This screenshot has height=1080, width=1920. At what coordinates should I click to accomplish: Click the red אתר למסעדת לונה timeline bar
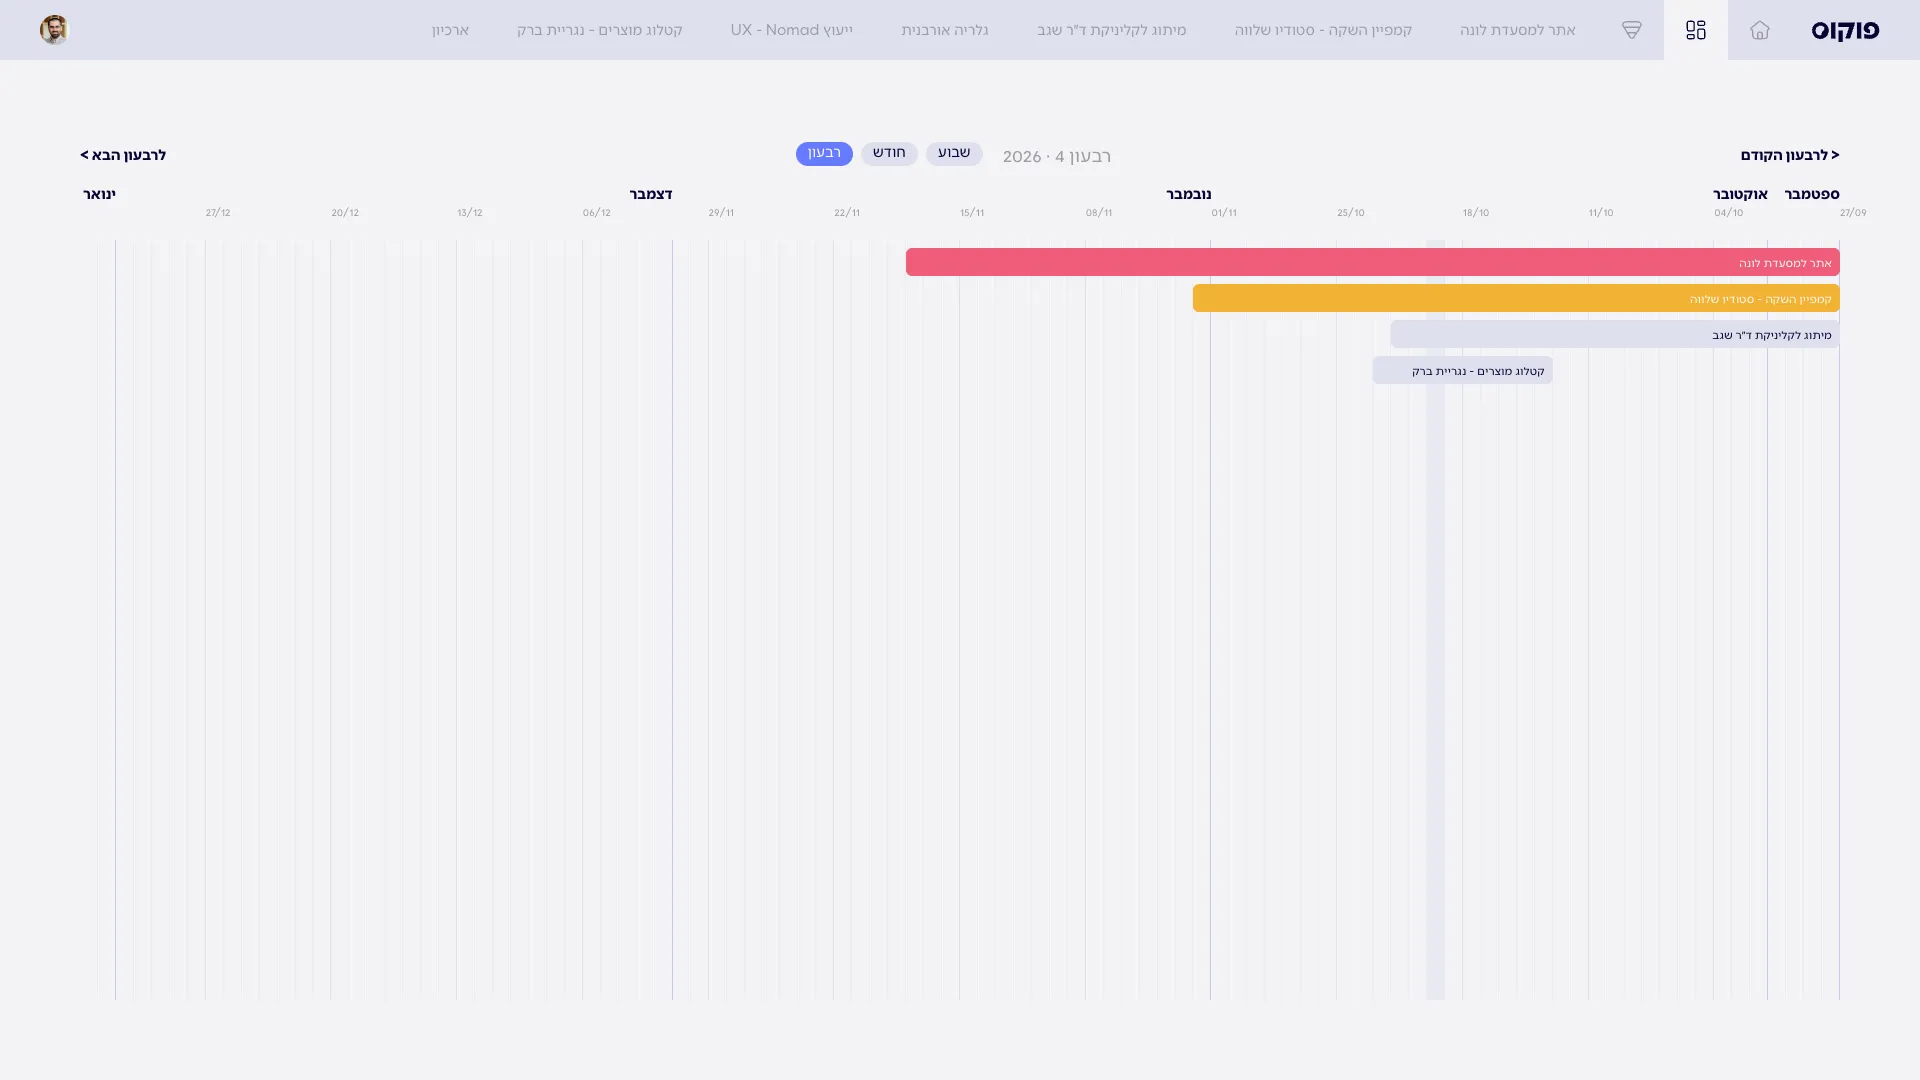(x=1372, y=262)
